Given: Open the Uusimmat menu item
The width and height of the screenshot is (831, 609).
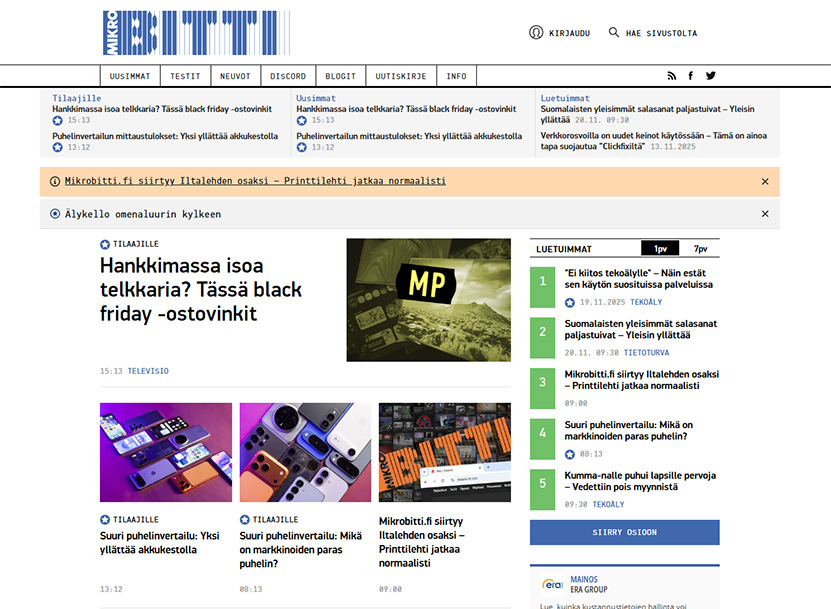Looking at the screenshot, I should (x=130, y=76).
